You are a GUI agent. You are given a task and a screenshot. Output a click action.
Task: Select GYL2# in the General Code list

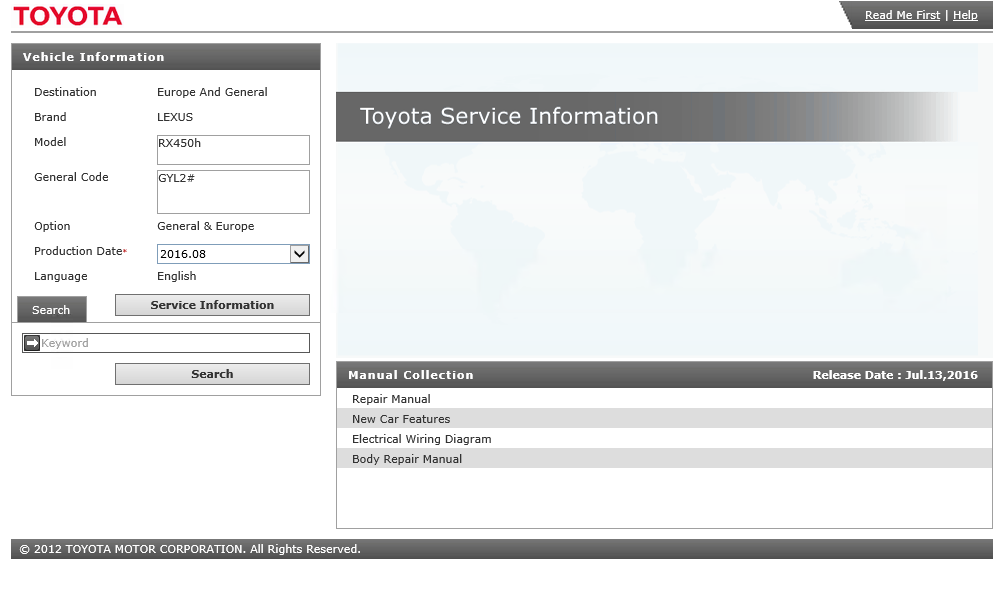(178, 178)
